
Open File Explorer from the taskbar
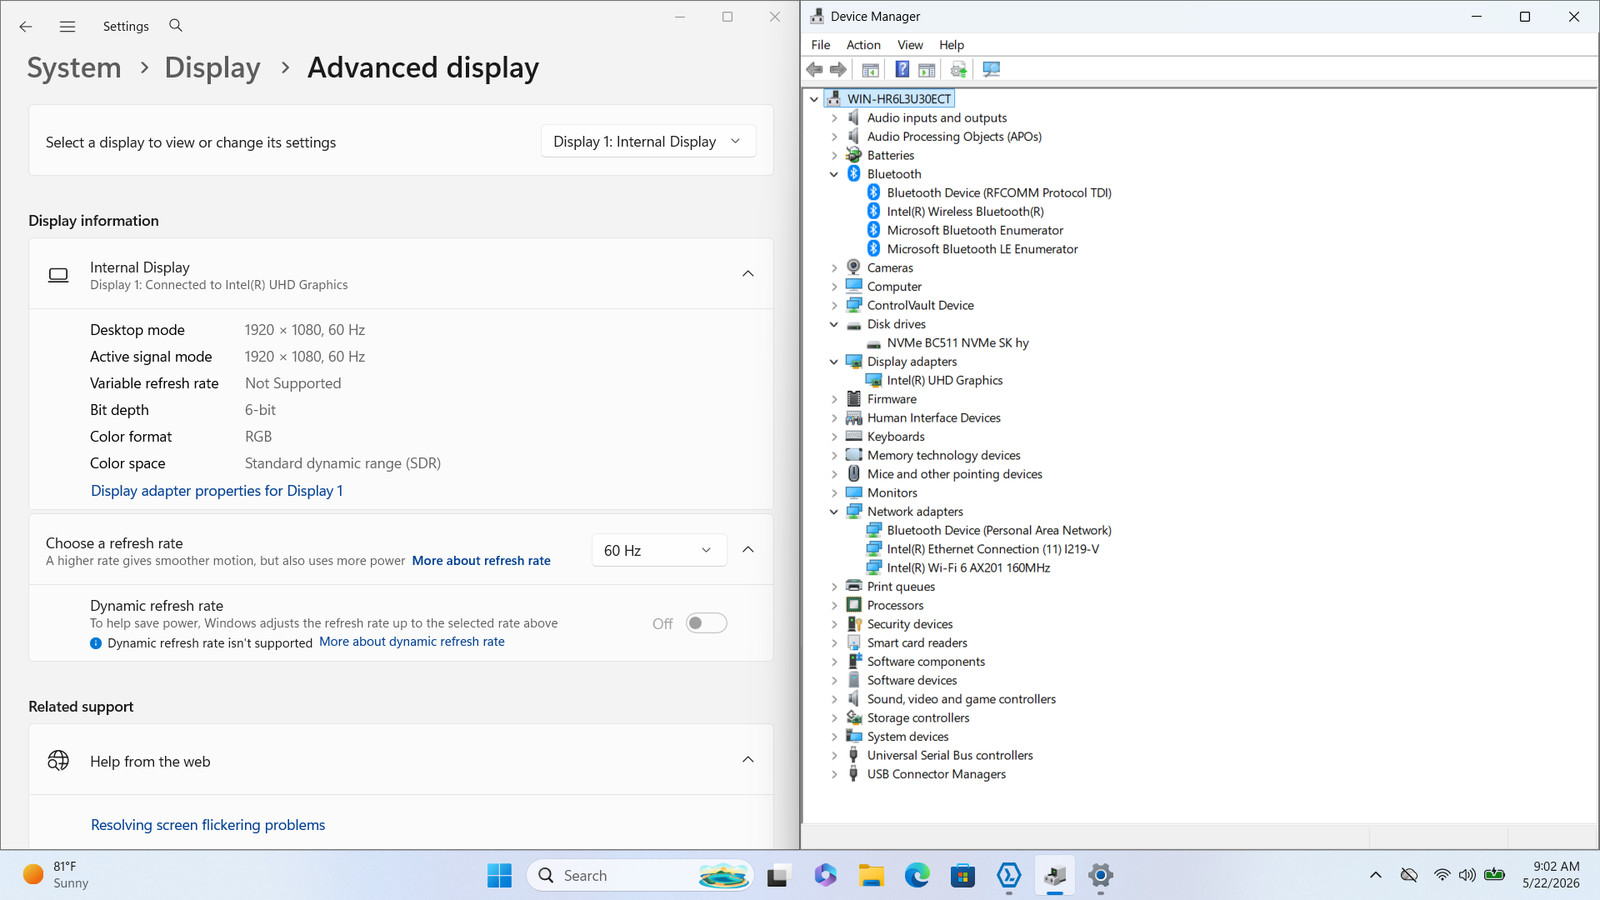[x=871, y=875]
